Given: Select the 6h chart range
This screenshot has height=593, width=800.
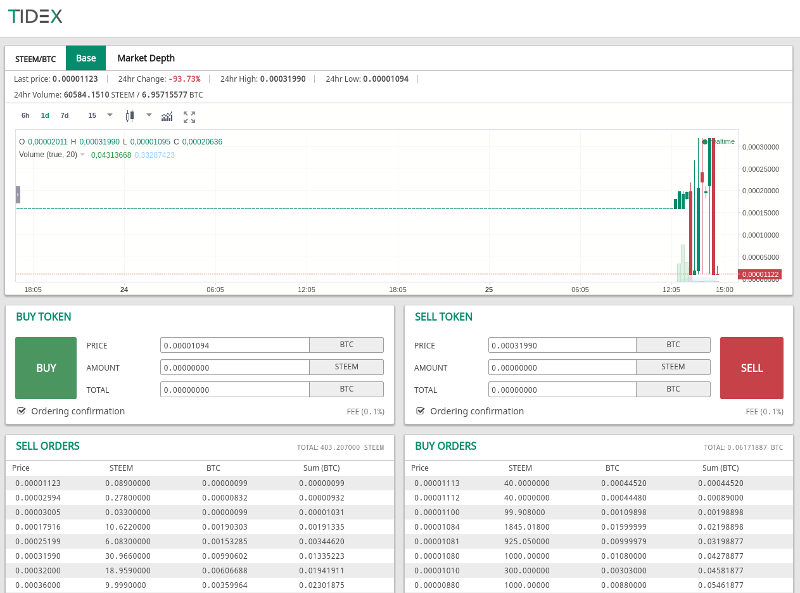Looking at the screenshot, I should click(x=26, y=116).
